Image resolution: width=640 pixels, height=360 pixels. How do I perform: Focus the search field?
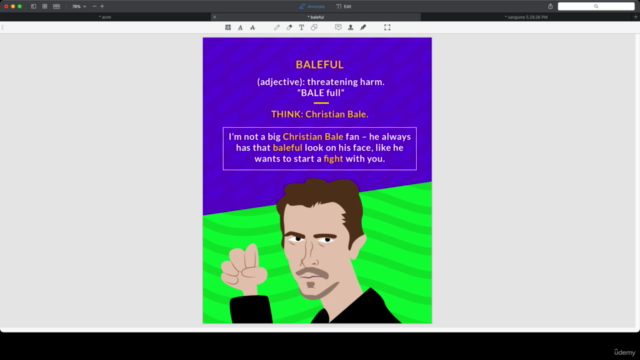596,6
